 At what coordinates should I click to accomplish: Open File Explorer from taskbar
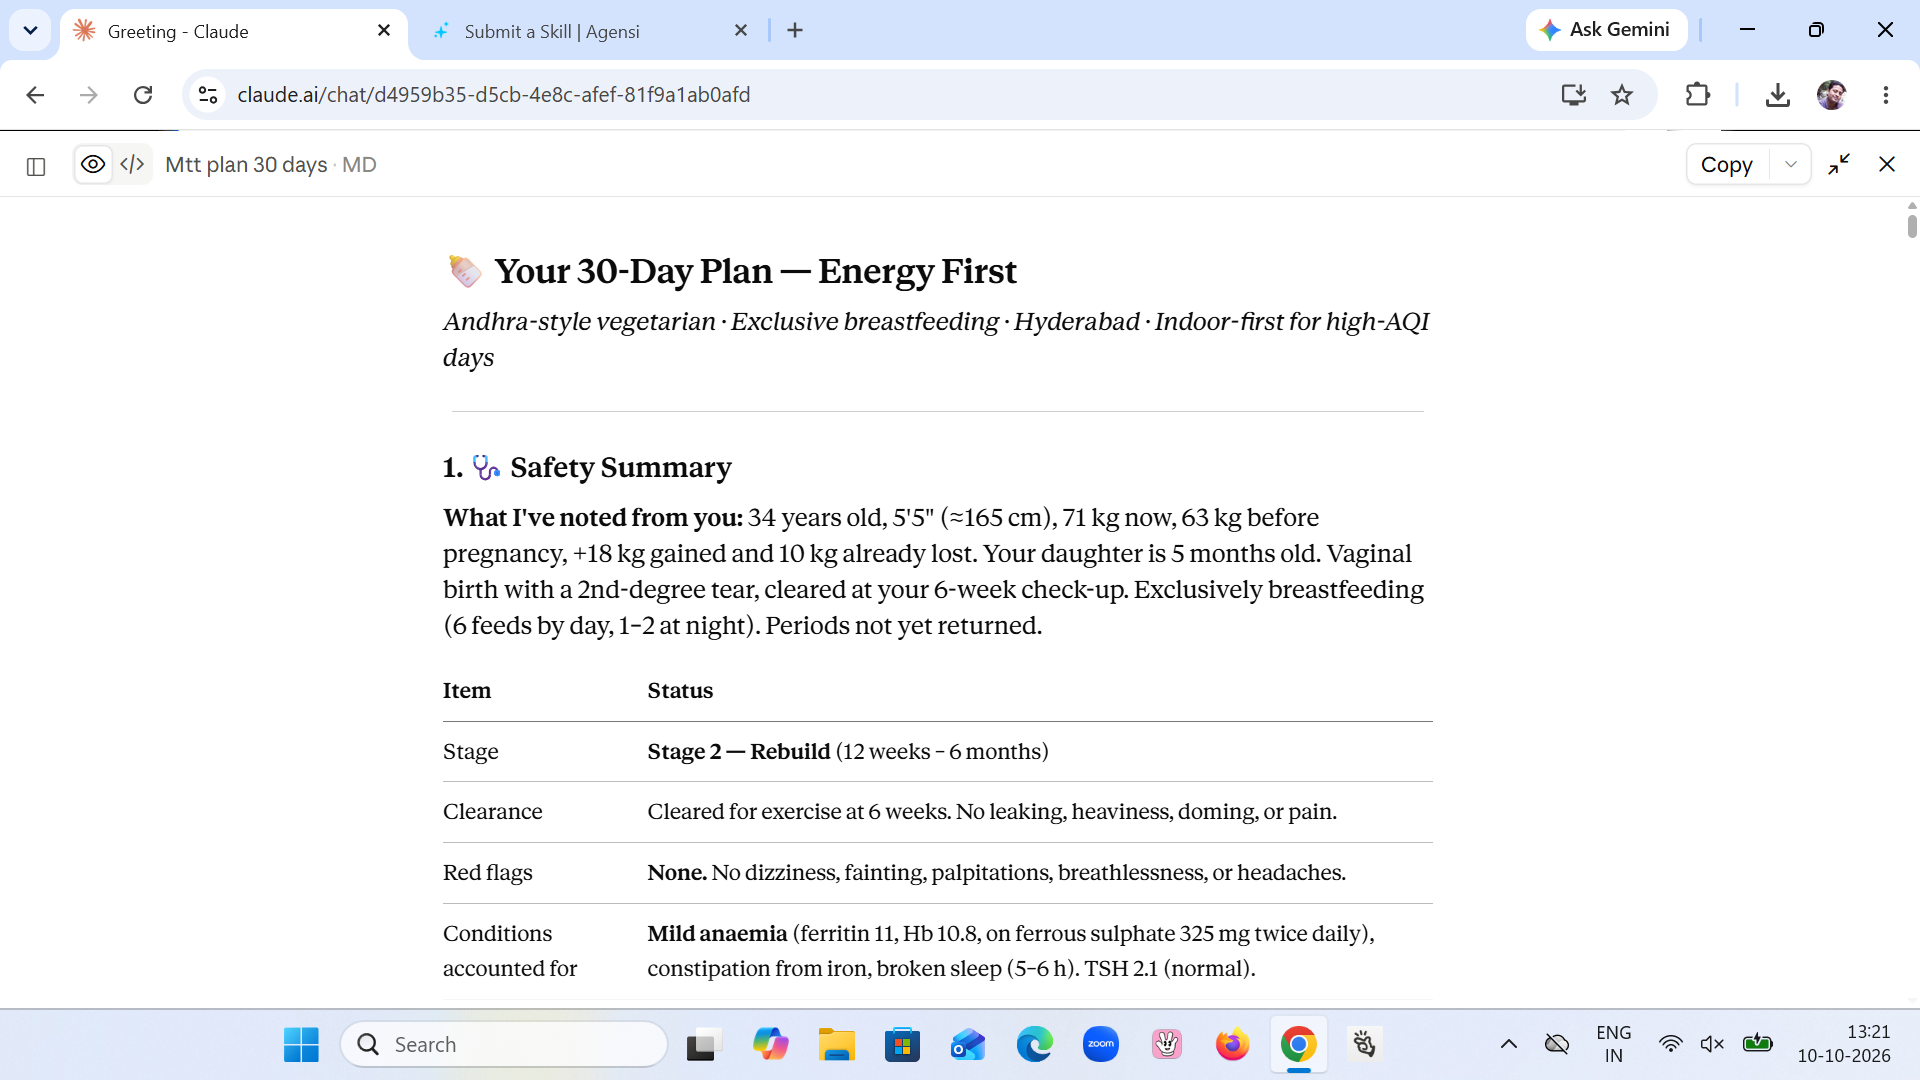click(x=836, y=1045)
